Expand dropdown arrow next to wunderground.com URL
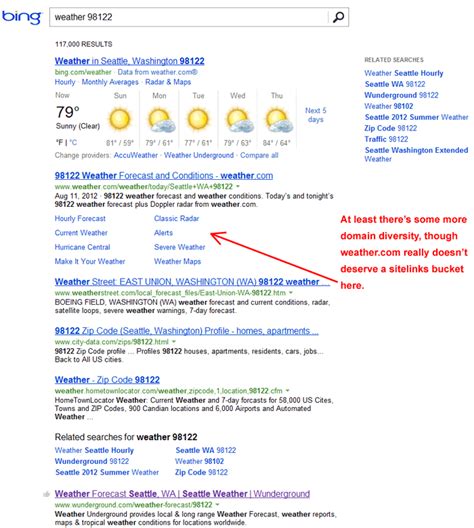Screen dimensions: 474x528 [217, 504]
